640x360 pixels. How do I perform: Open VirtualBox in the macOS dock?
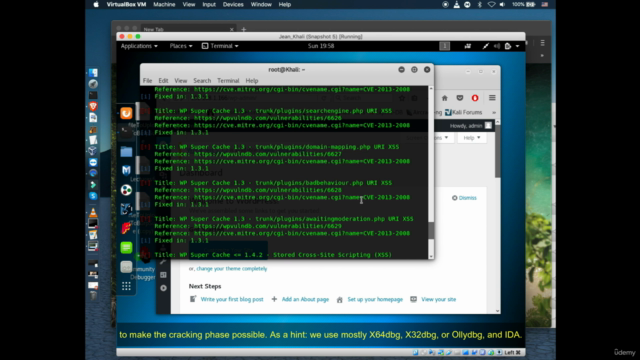pos(93,151)
